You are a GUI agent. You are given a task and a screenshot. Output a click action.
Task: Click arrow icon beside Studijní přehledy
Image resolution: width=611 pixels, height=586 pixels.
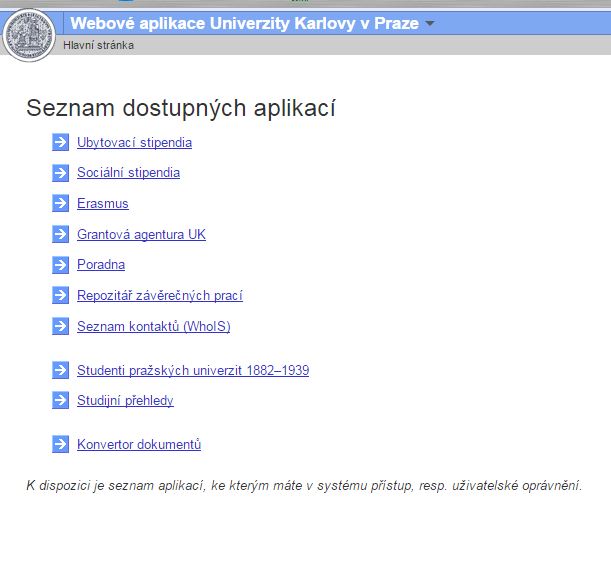pos(60,401)
